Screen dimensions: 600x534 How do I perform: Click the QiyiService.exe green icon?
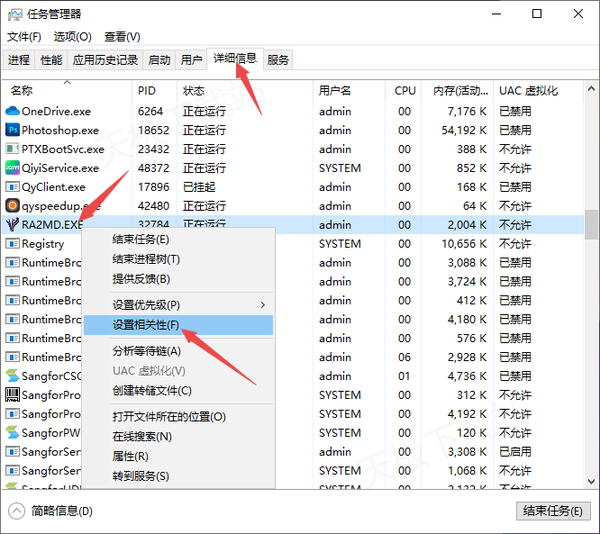[13, 168]
